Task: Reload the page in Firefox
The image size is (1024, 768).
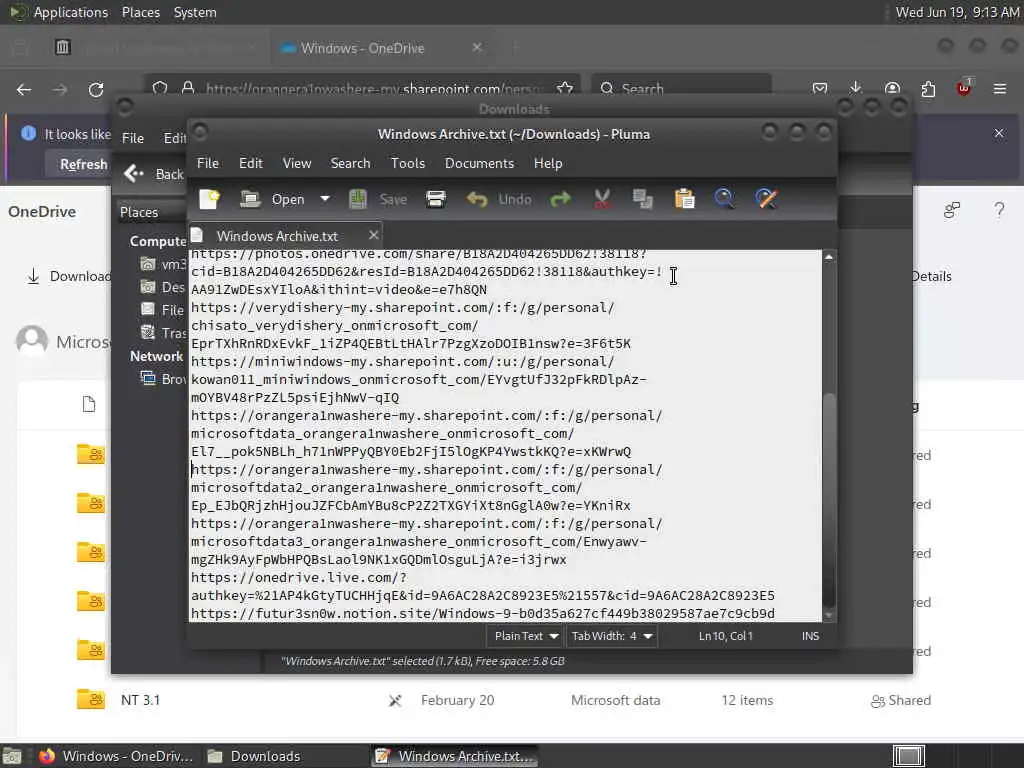Action: (x=96, y=89)
